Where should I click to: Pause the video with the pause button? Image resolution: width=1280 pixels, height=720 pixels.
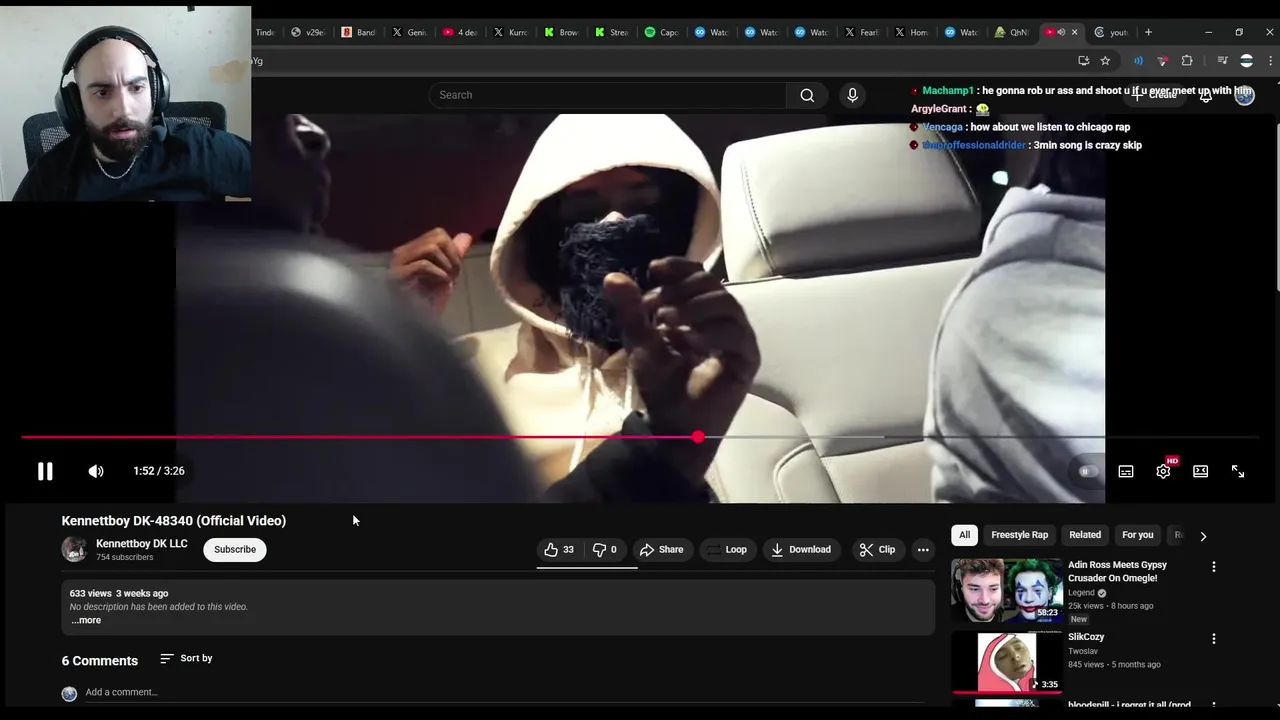45,471
